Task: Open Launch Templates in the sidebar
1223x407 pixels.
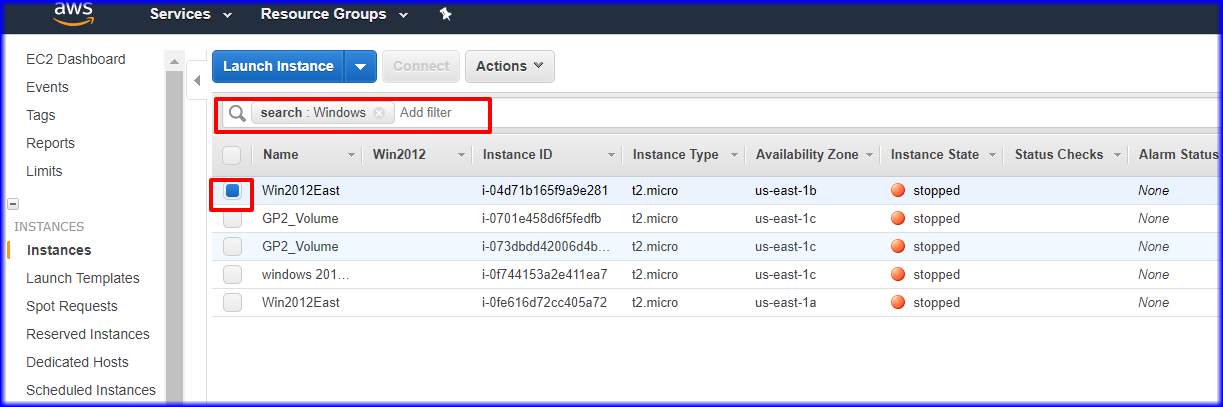Action: pyautogui.click(x=83, y=278)
